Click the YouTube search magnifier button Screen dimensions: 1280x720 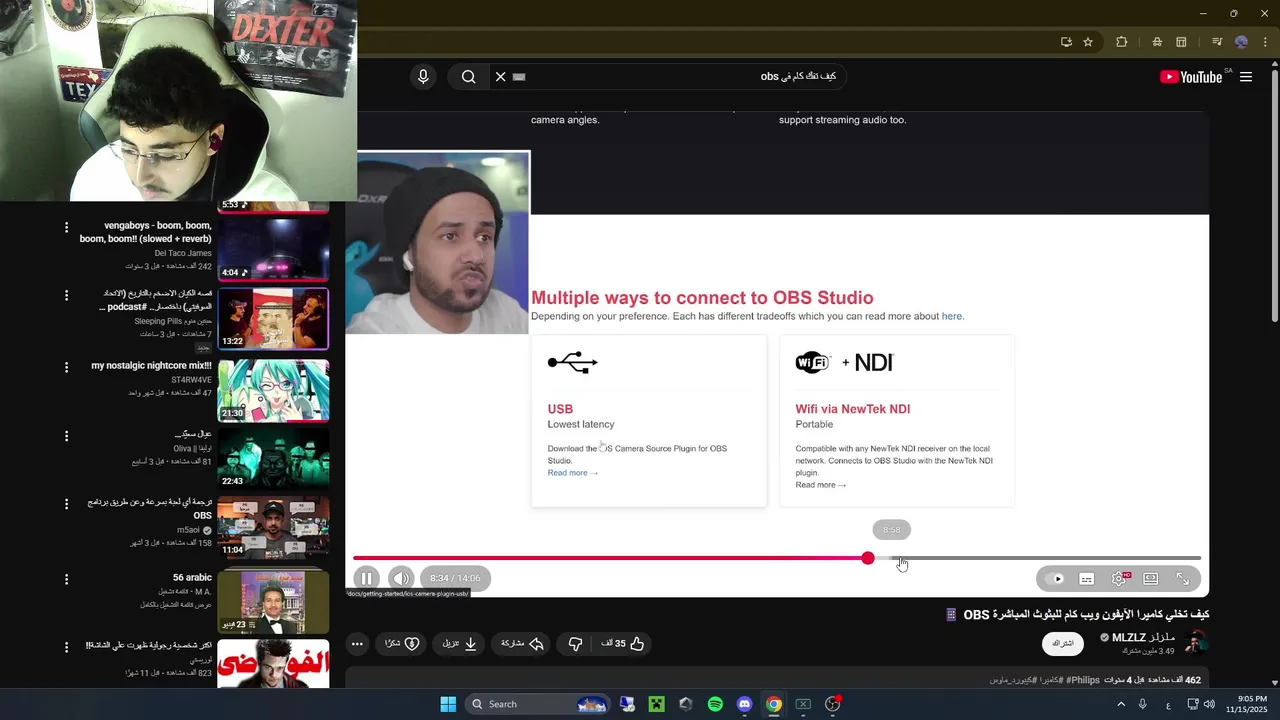click(x=468, y=77)
